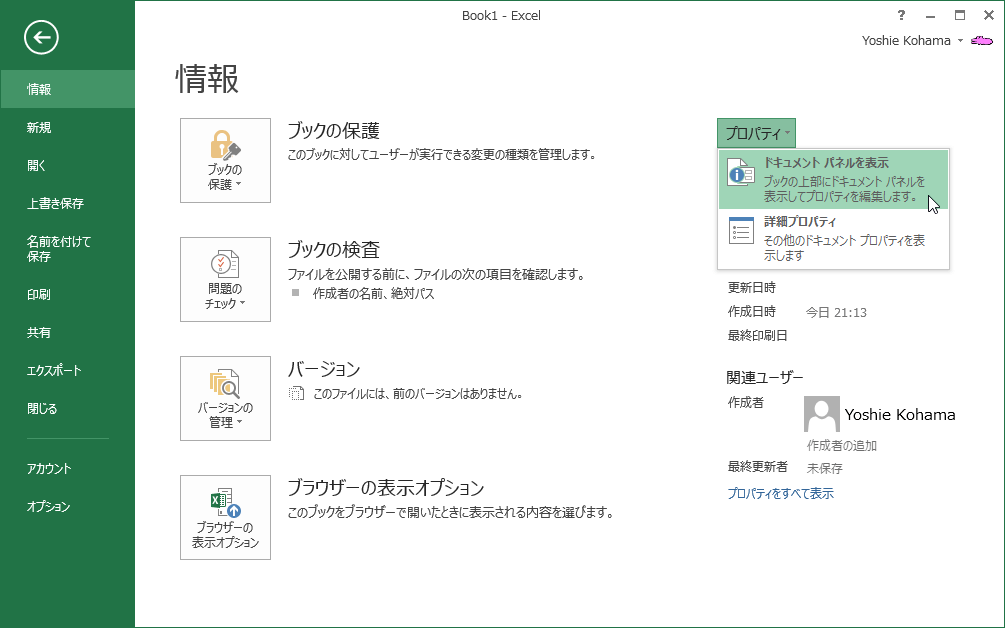Expand the プロパティ dropdown
The image size is (1005, 628).
pyautogui.click(x=756, y=133)
